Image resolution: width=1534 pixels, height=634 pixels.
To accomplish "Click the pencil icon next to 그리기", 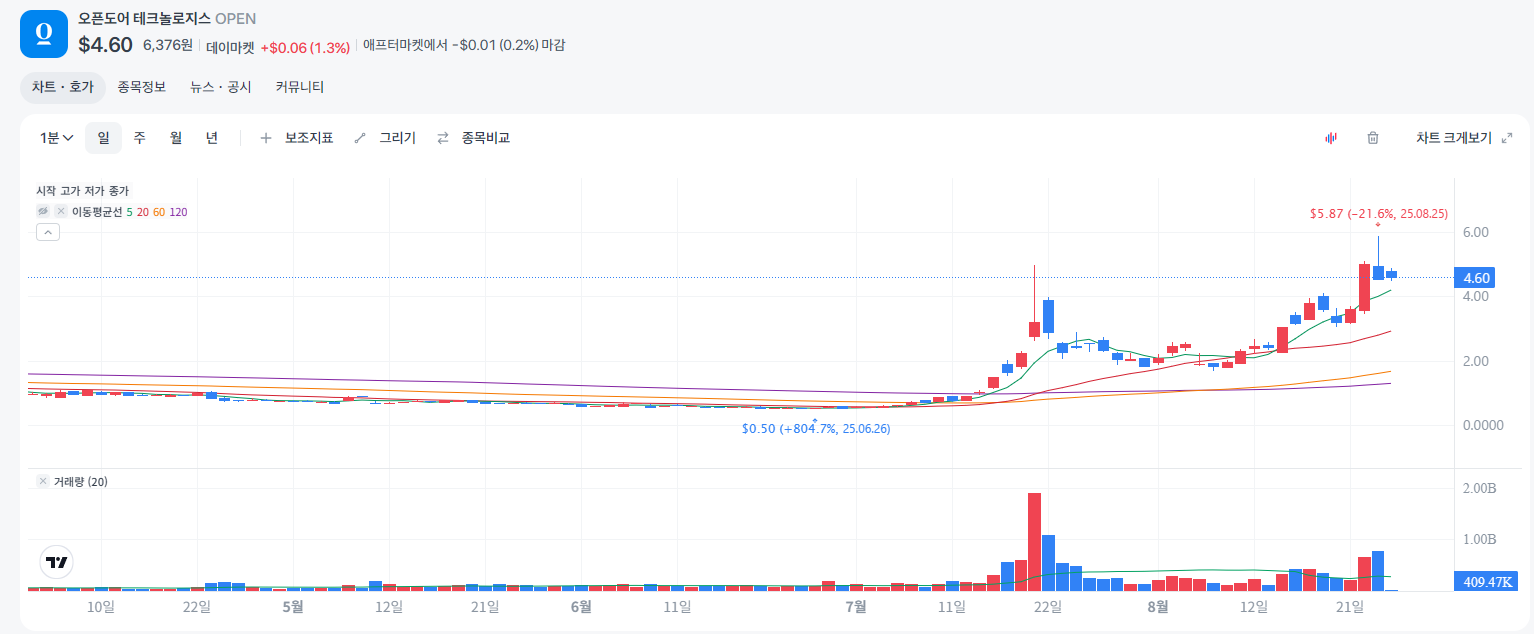I will click(360, 138).
